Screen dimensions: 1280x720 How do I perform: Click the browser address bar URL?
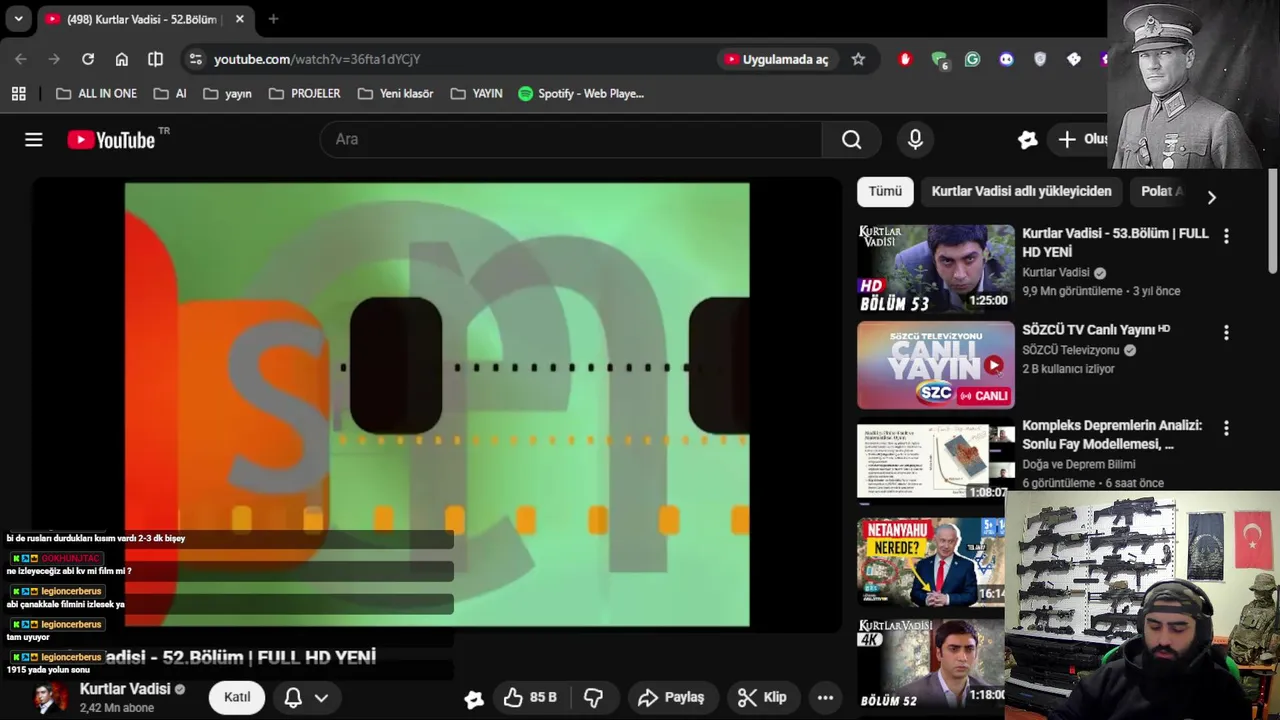[317, 59]
